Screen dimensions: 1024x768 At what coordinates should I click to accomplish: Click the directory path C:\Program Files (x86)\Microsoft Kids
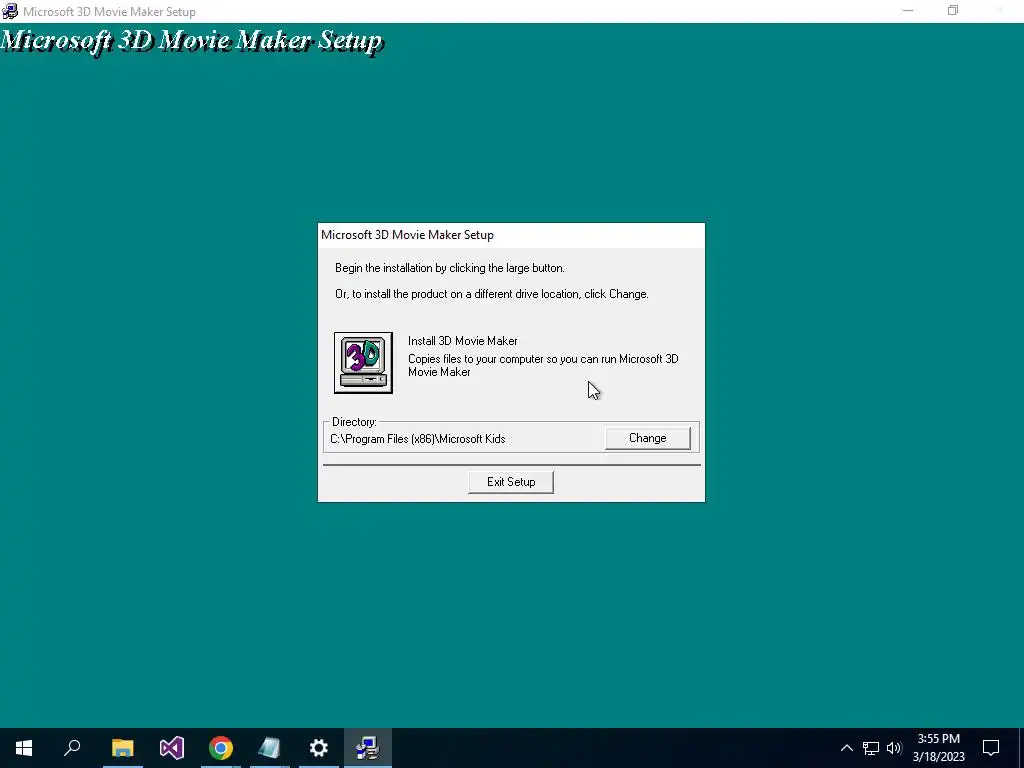pos(417,439)
